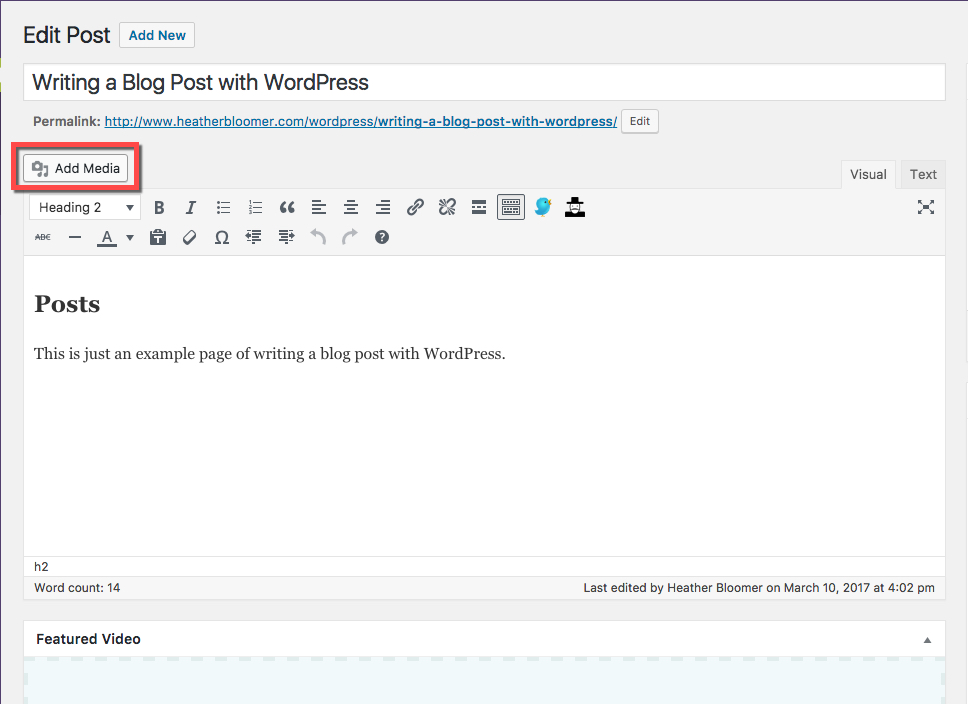This screenshot has height=704, width=968.
Task: Click the Add New post button
Action: tap(157, 35)
